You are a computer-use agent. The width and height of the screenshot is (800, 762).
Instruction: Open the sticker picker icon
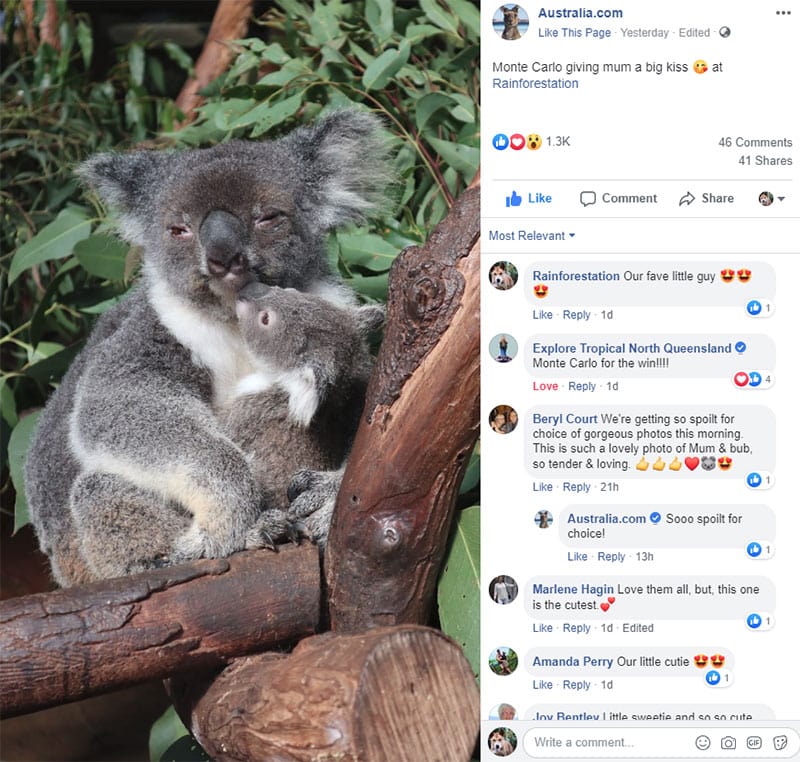coord(780,743)
